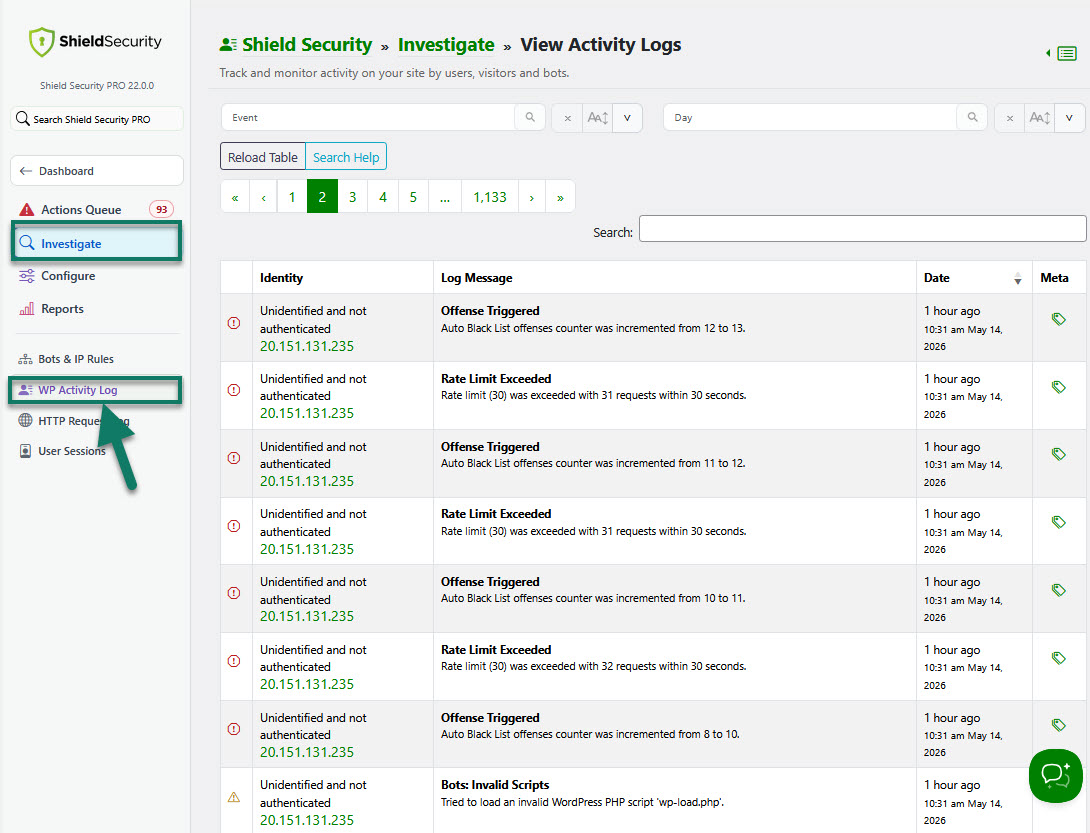The height and width of the screenshot is (833, 1090).
Task: Clear the Day filter with the X
Action: point(1009,118)
